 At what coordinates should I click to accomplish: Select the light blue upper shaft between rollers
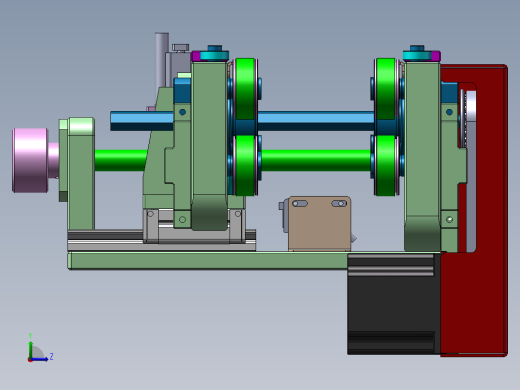(x=315, y=121)
